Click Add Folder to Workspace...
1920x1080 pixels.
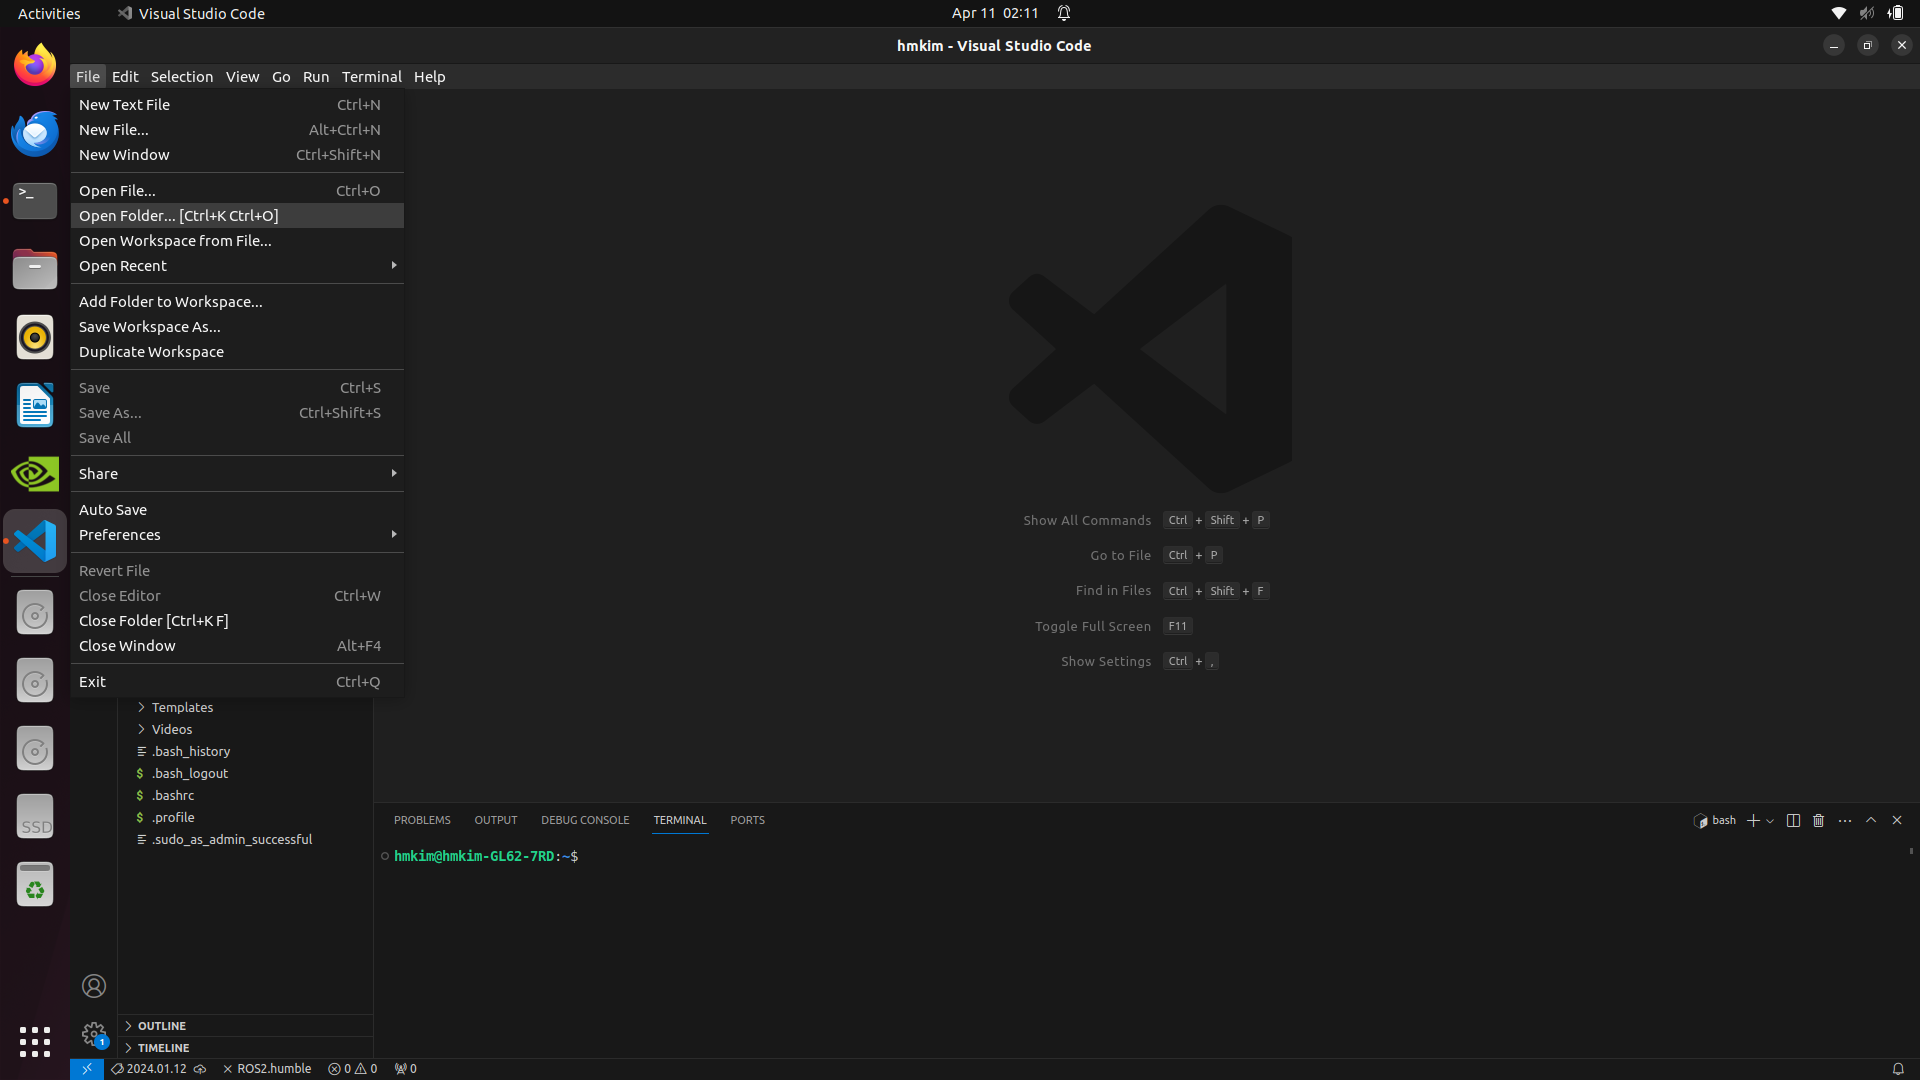[x=237, y=302]
